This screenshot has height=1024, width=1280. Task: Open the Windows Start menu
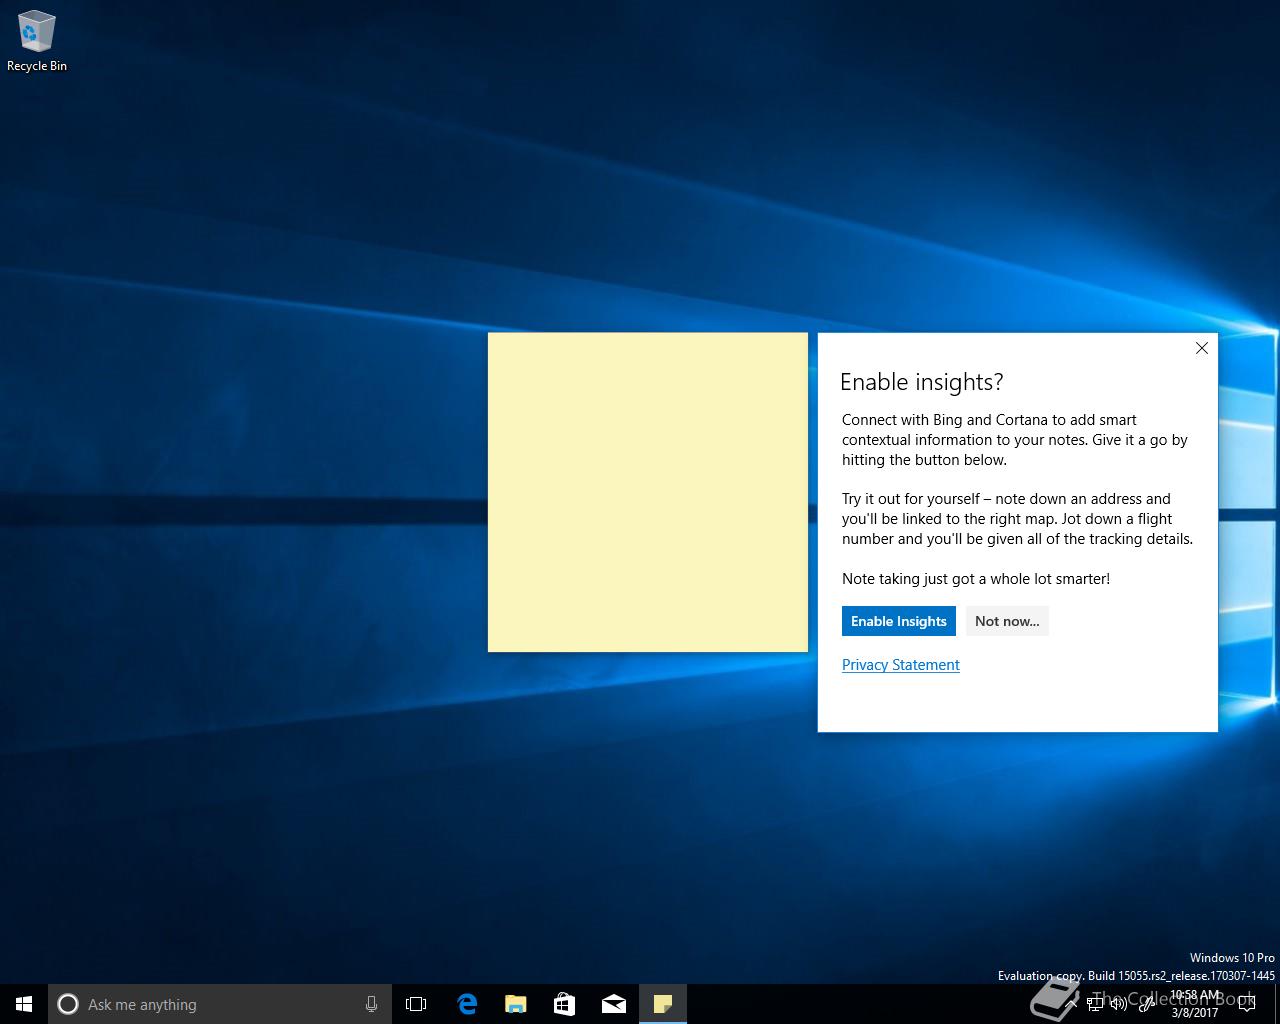coord(24,1004)
